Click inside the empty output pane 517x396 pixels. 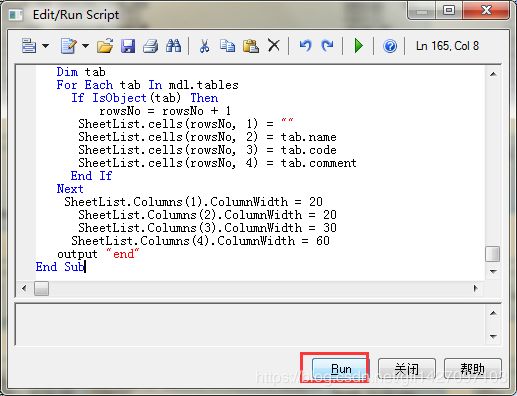coord(251,324)
